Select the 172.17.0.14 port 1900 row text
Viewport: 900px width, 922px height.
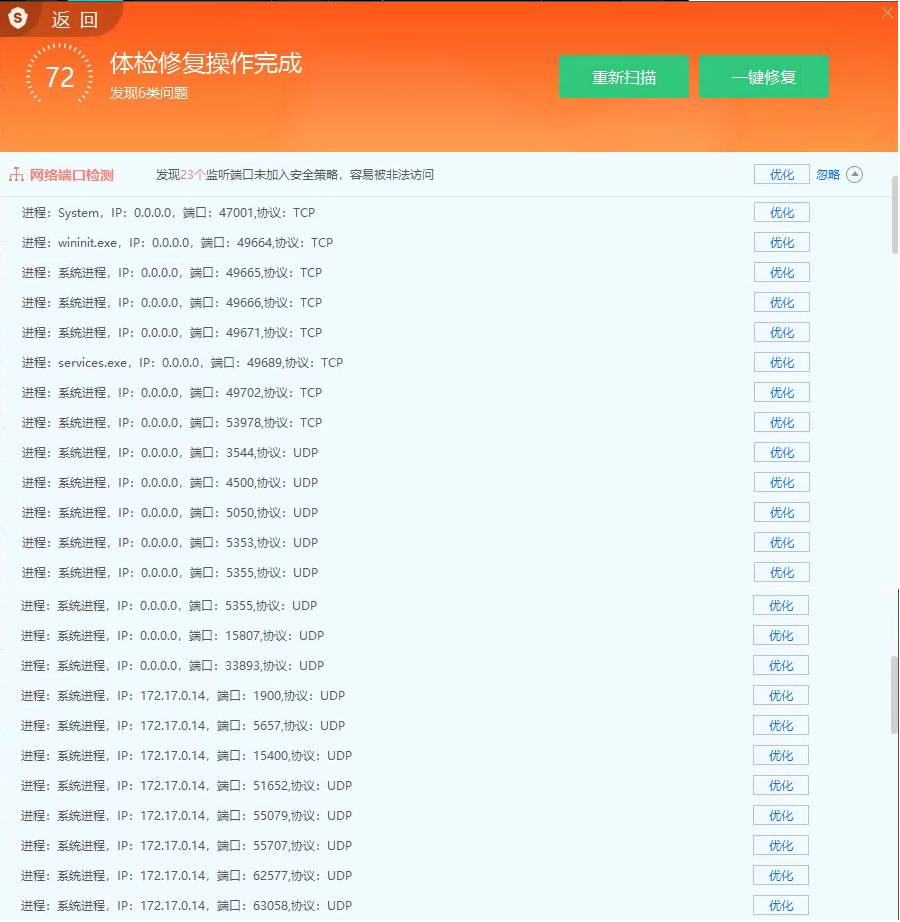tap(183, 696)
